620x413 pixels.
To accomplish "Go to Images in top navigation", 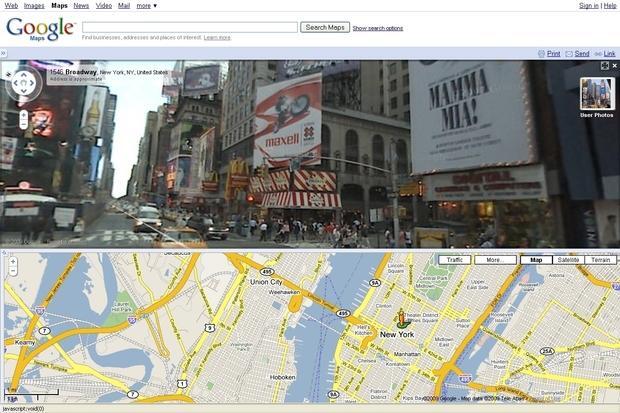I will pos(34,6).
